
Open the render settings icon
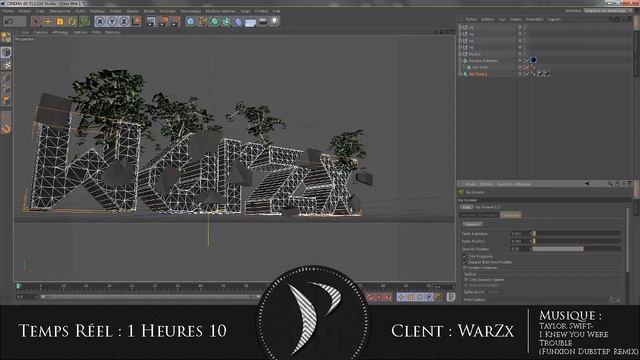[x=176, y=21]
